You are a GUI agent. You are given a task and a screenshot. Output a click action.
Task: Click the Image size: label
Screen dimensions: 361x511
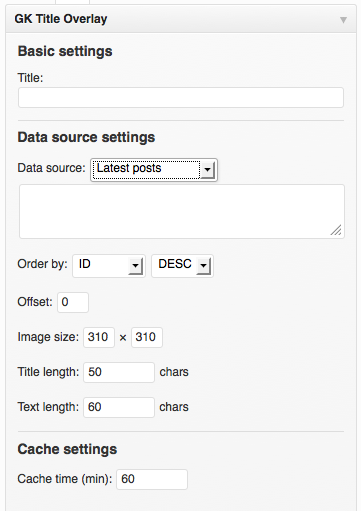click(x=48, y=337)
